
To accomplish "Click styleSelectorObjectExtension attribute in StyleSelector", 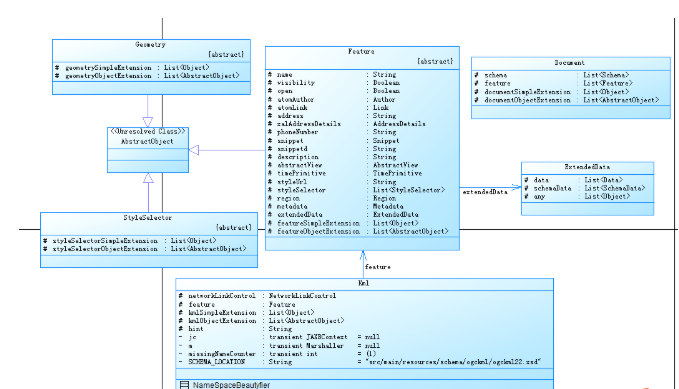I will [x=145, y=249].
